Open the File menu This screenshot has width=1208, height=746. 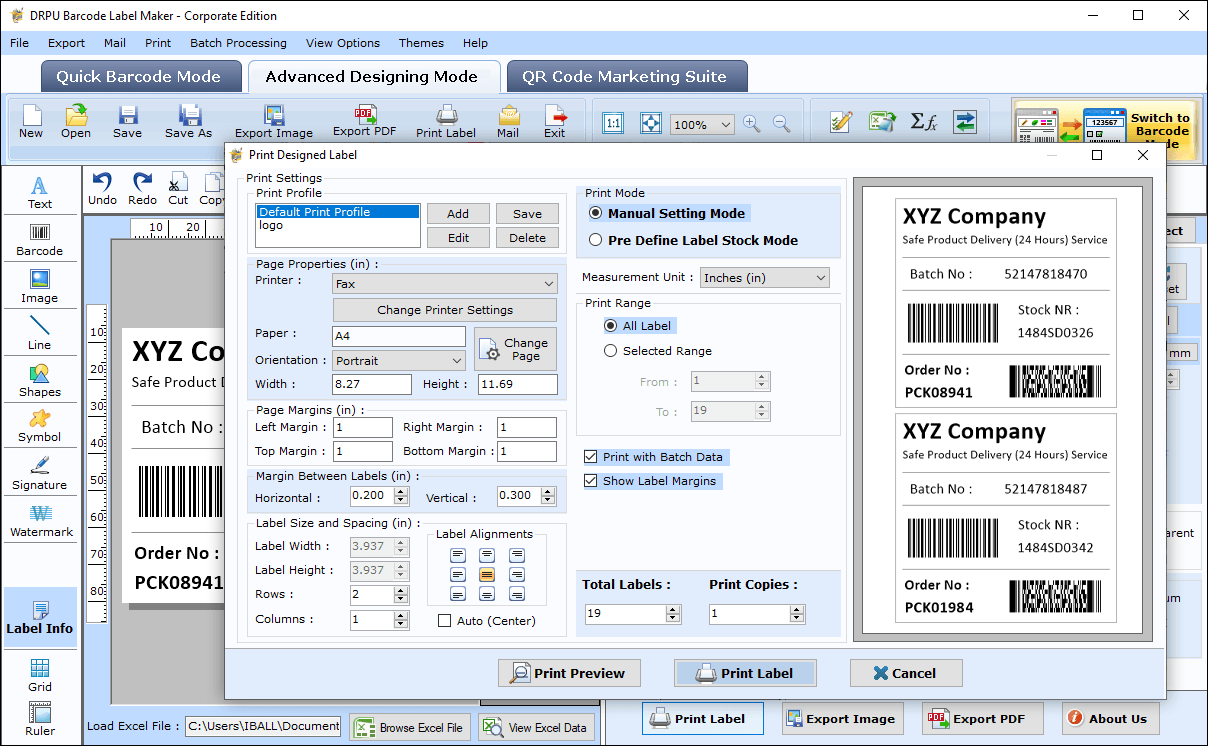click(x=19, y=43)
